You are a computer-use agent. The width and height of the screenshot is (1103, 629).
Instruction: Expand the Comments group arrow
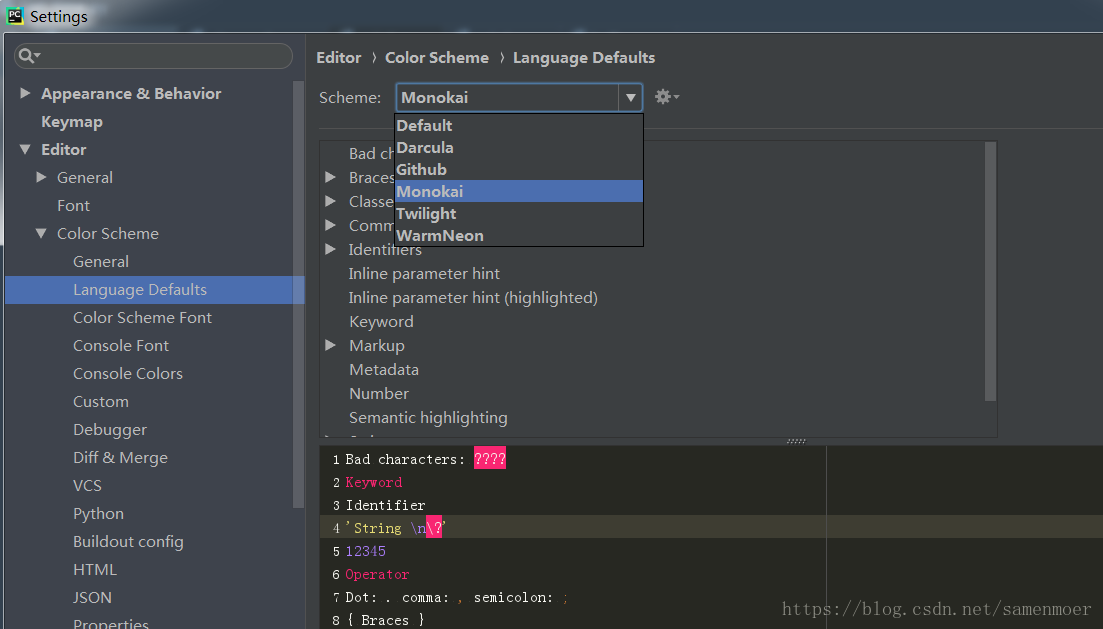pyautogui.click(x=331, y=225)
